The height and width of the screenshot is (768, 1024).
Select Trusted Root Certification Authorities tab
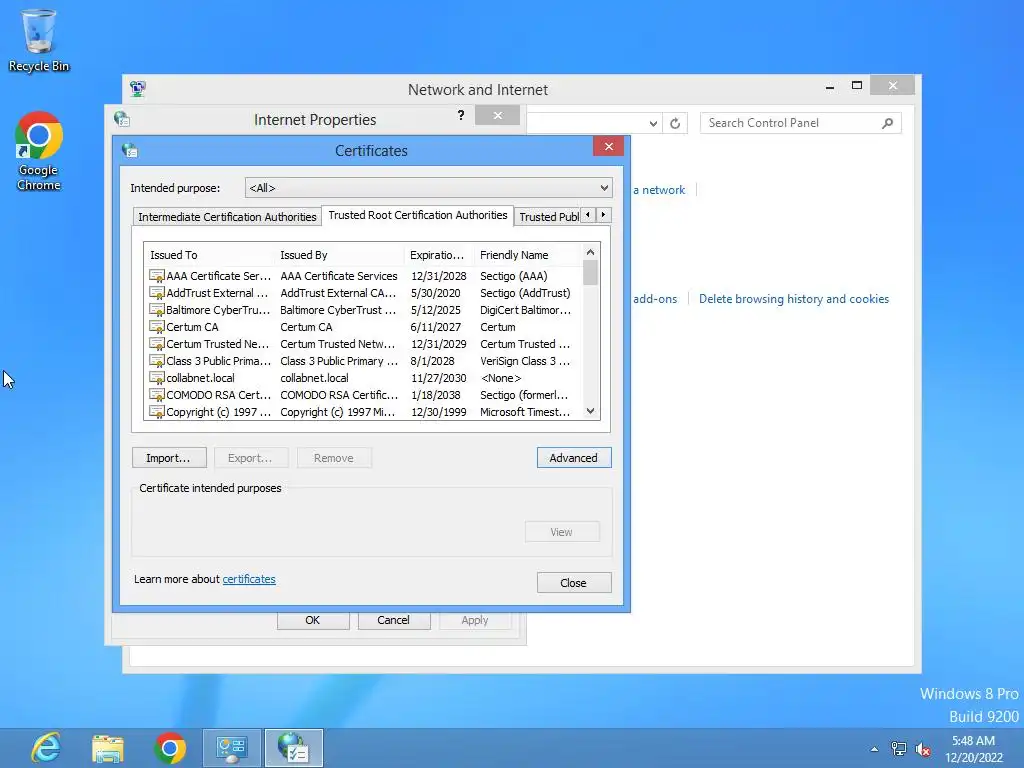point(418,215)
